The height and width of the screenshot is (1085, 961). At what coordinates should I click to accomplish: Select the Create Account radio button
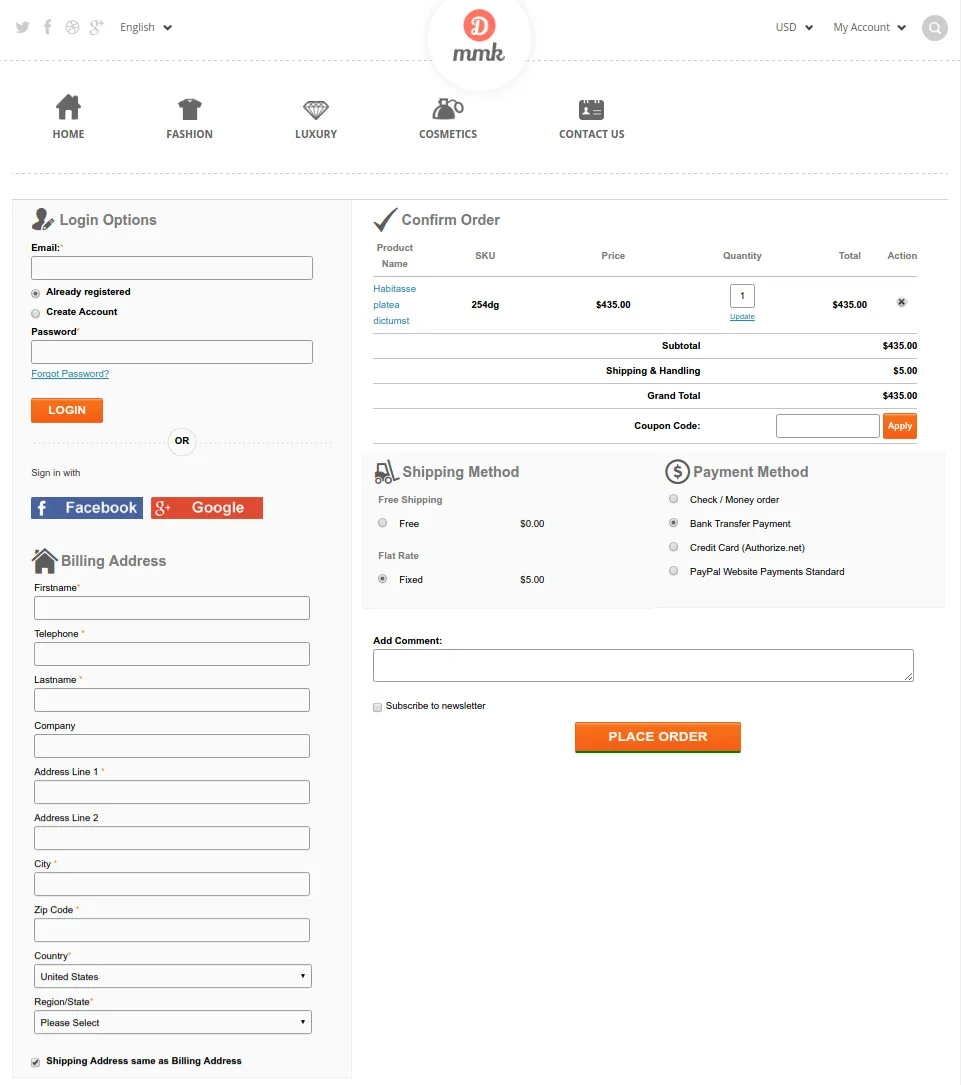point(36,313)
